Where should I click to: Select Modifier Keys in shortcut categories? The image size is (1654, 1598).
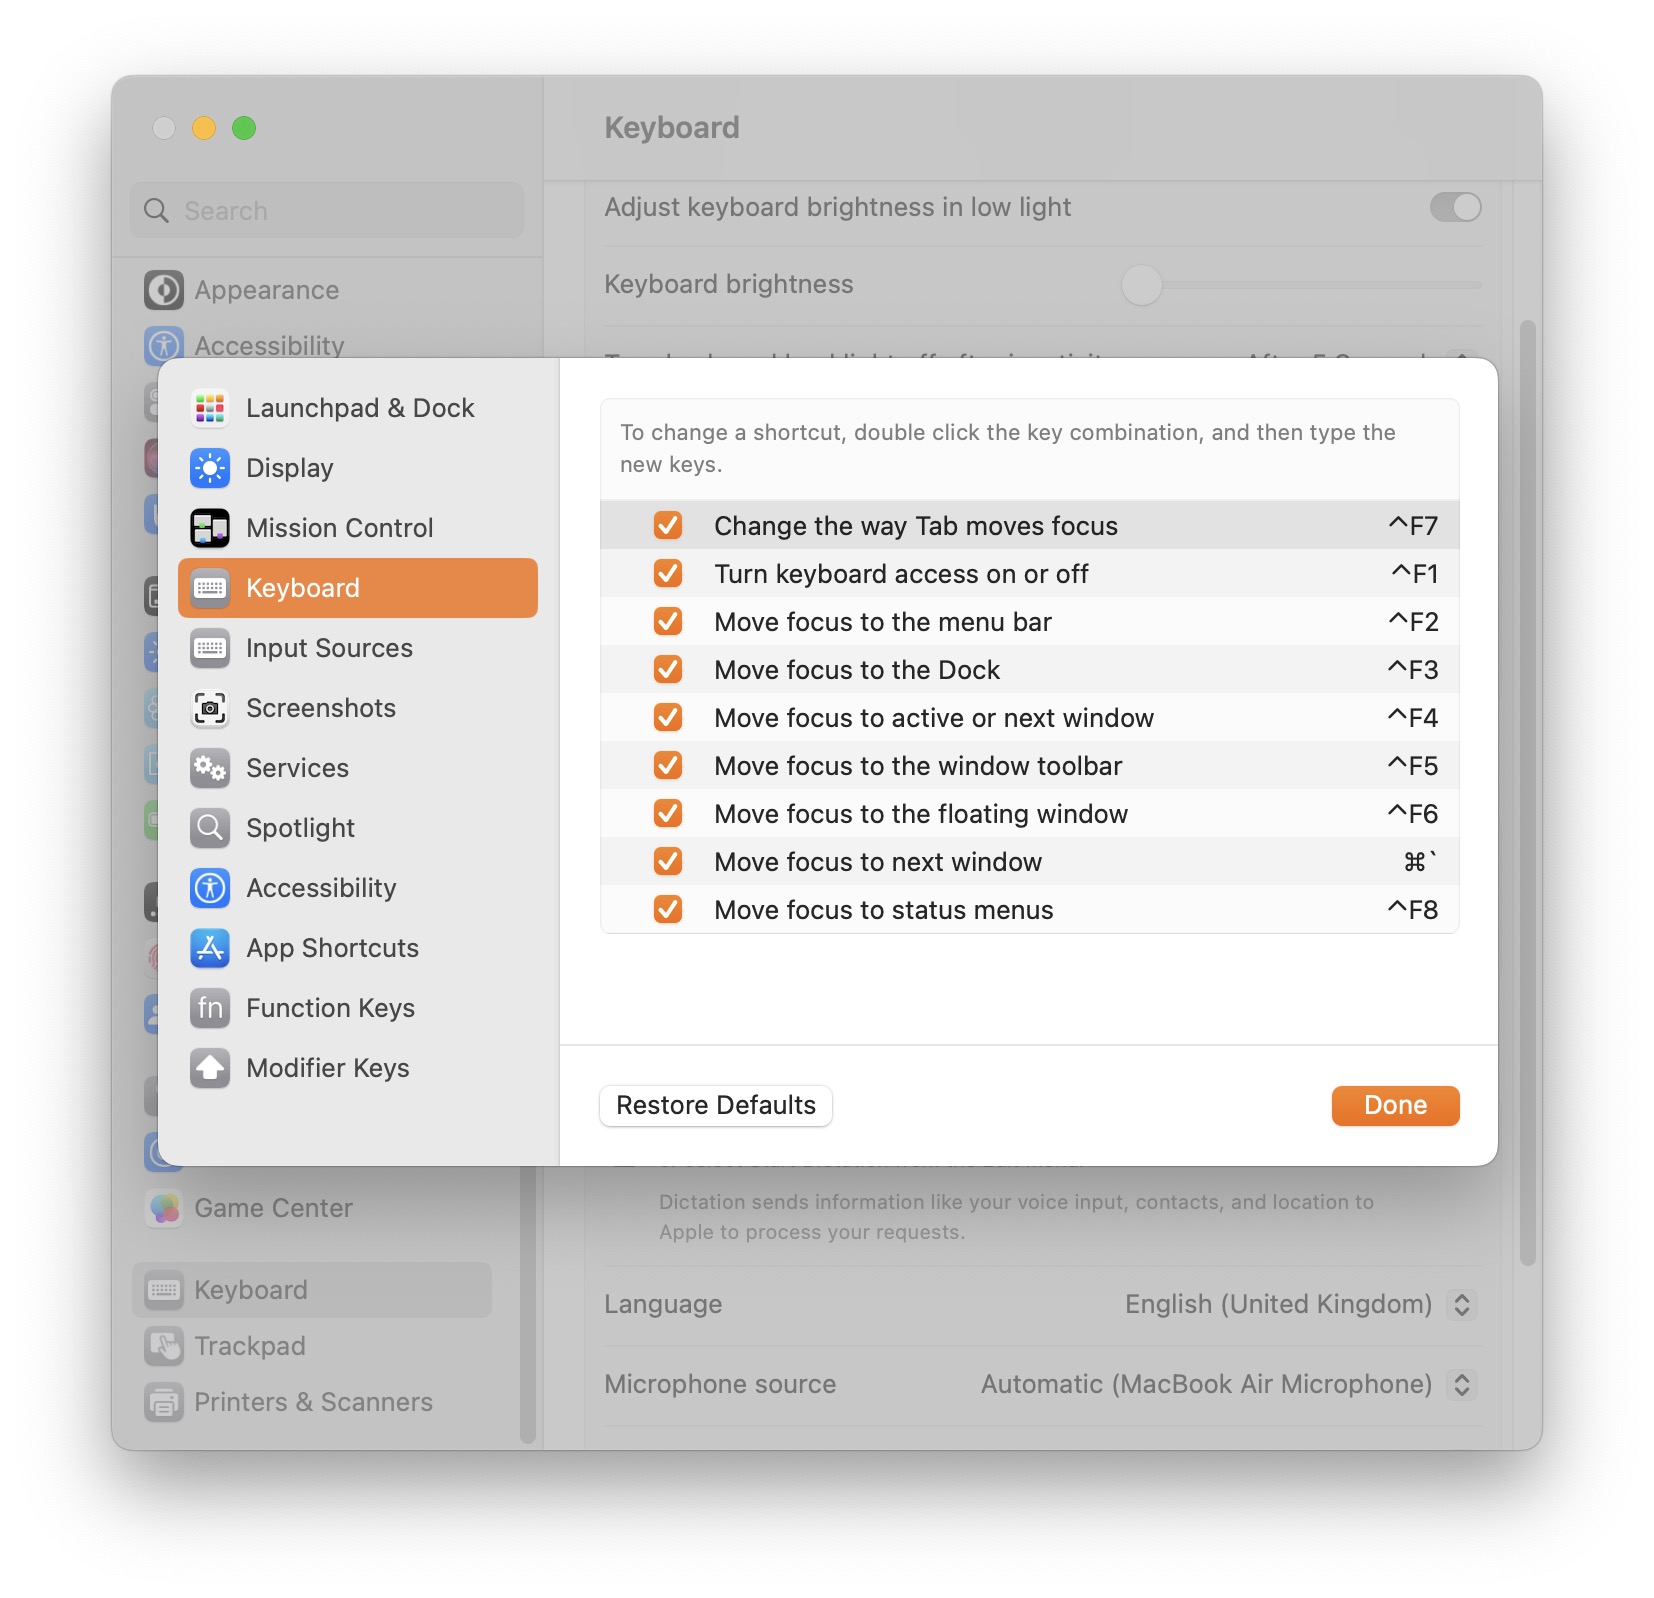(x=327, y=1068)
